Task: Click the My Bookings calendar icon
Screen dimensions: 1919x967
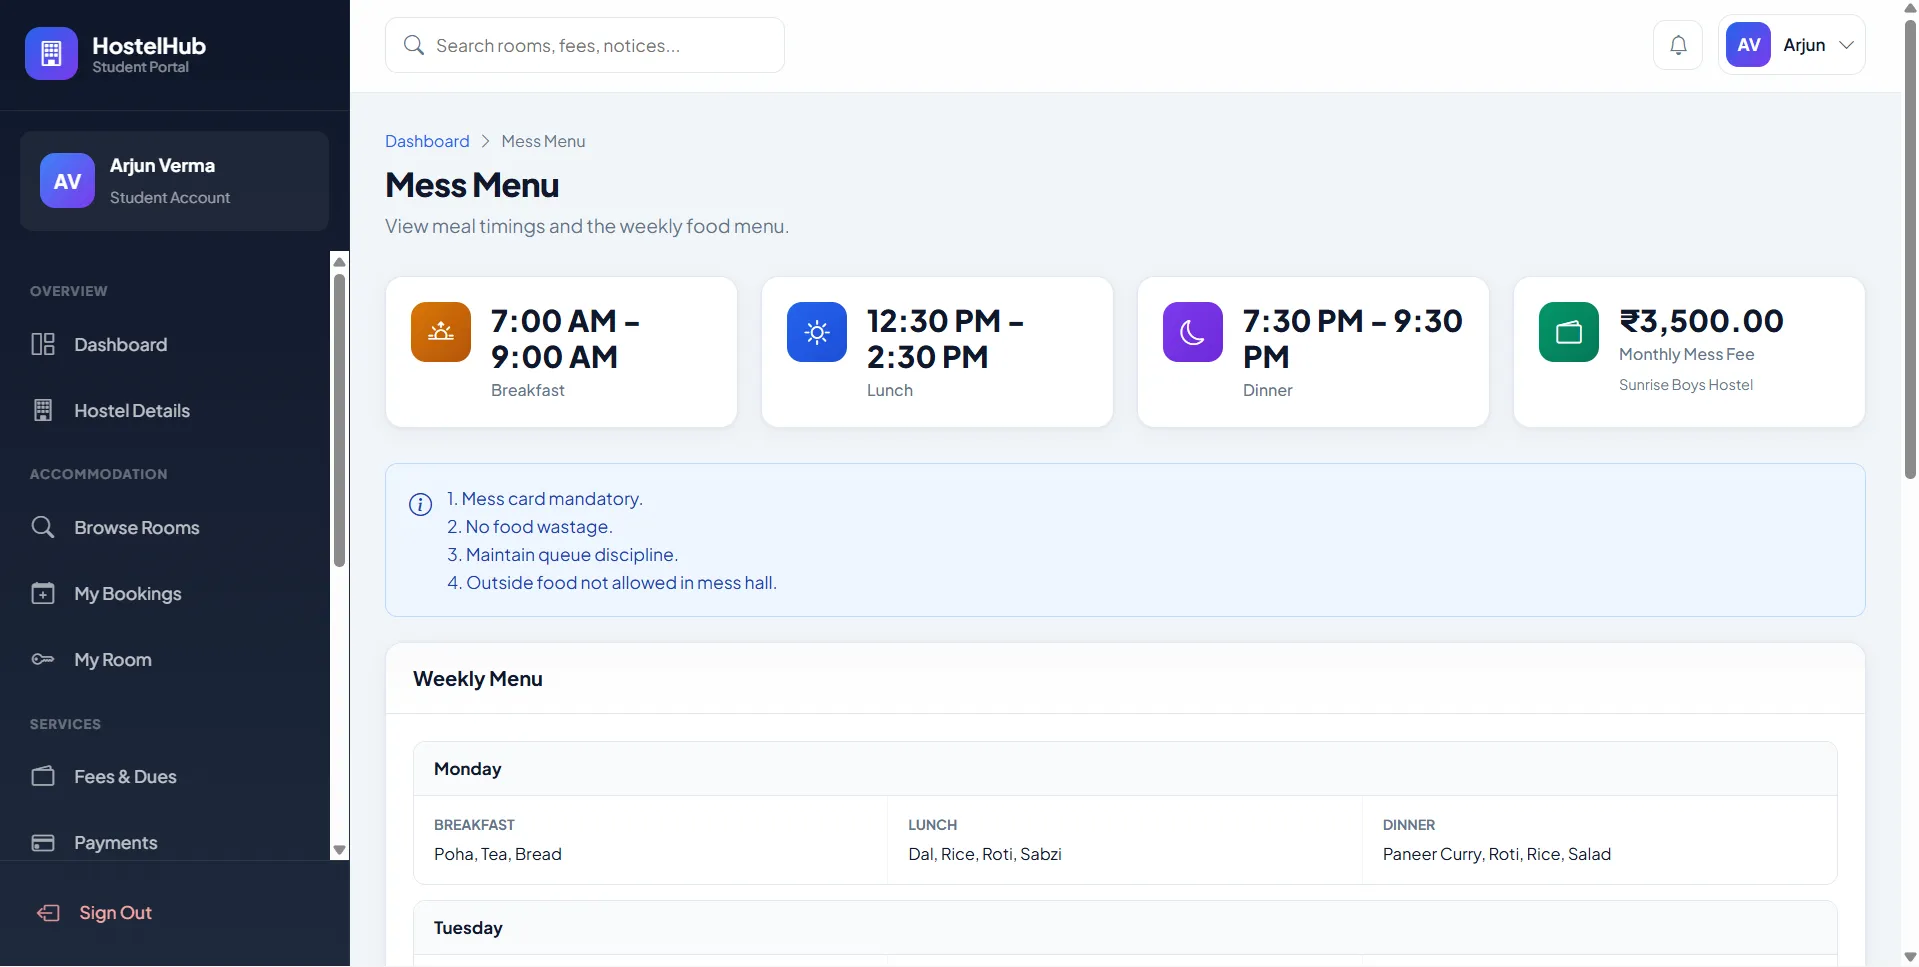Action: (43, 593)
